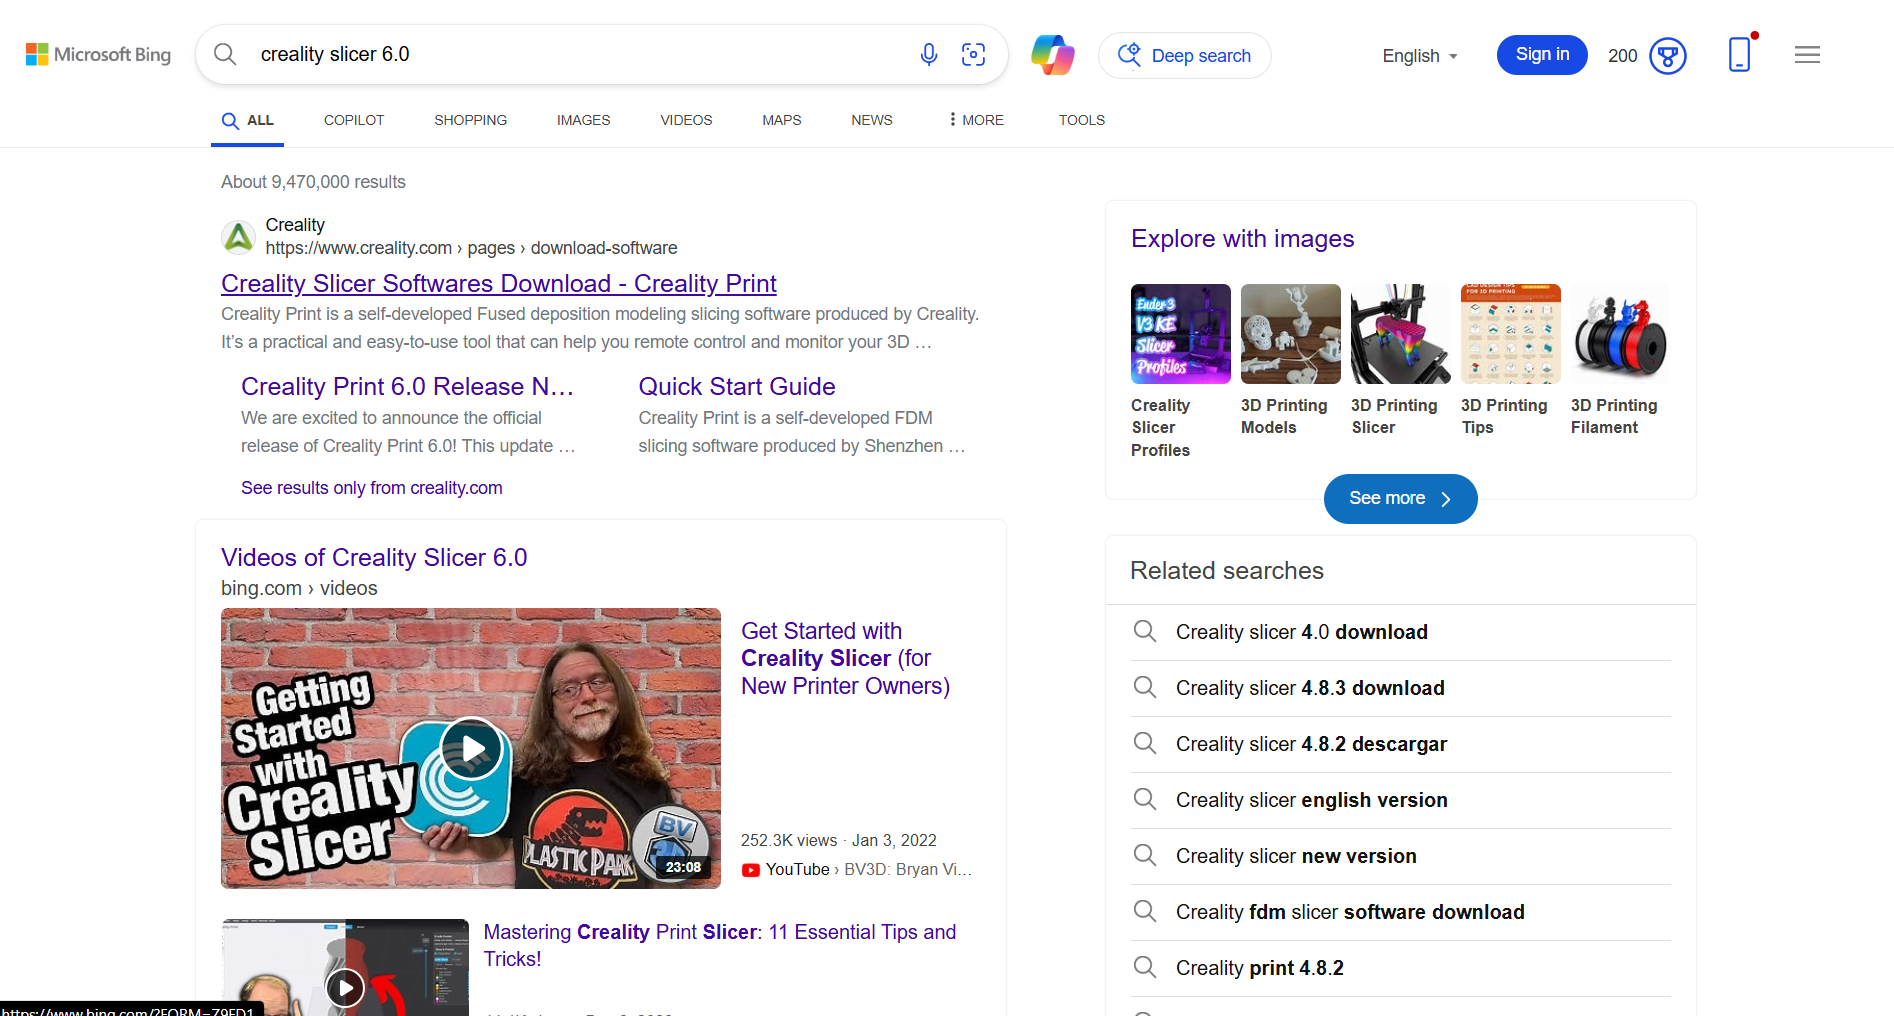Select the ALL search tab
Image resolution: width=1894 pixels, height=1016 pixels.
tap(247, 120)
